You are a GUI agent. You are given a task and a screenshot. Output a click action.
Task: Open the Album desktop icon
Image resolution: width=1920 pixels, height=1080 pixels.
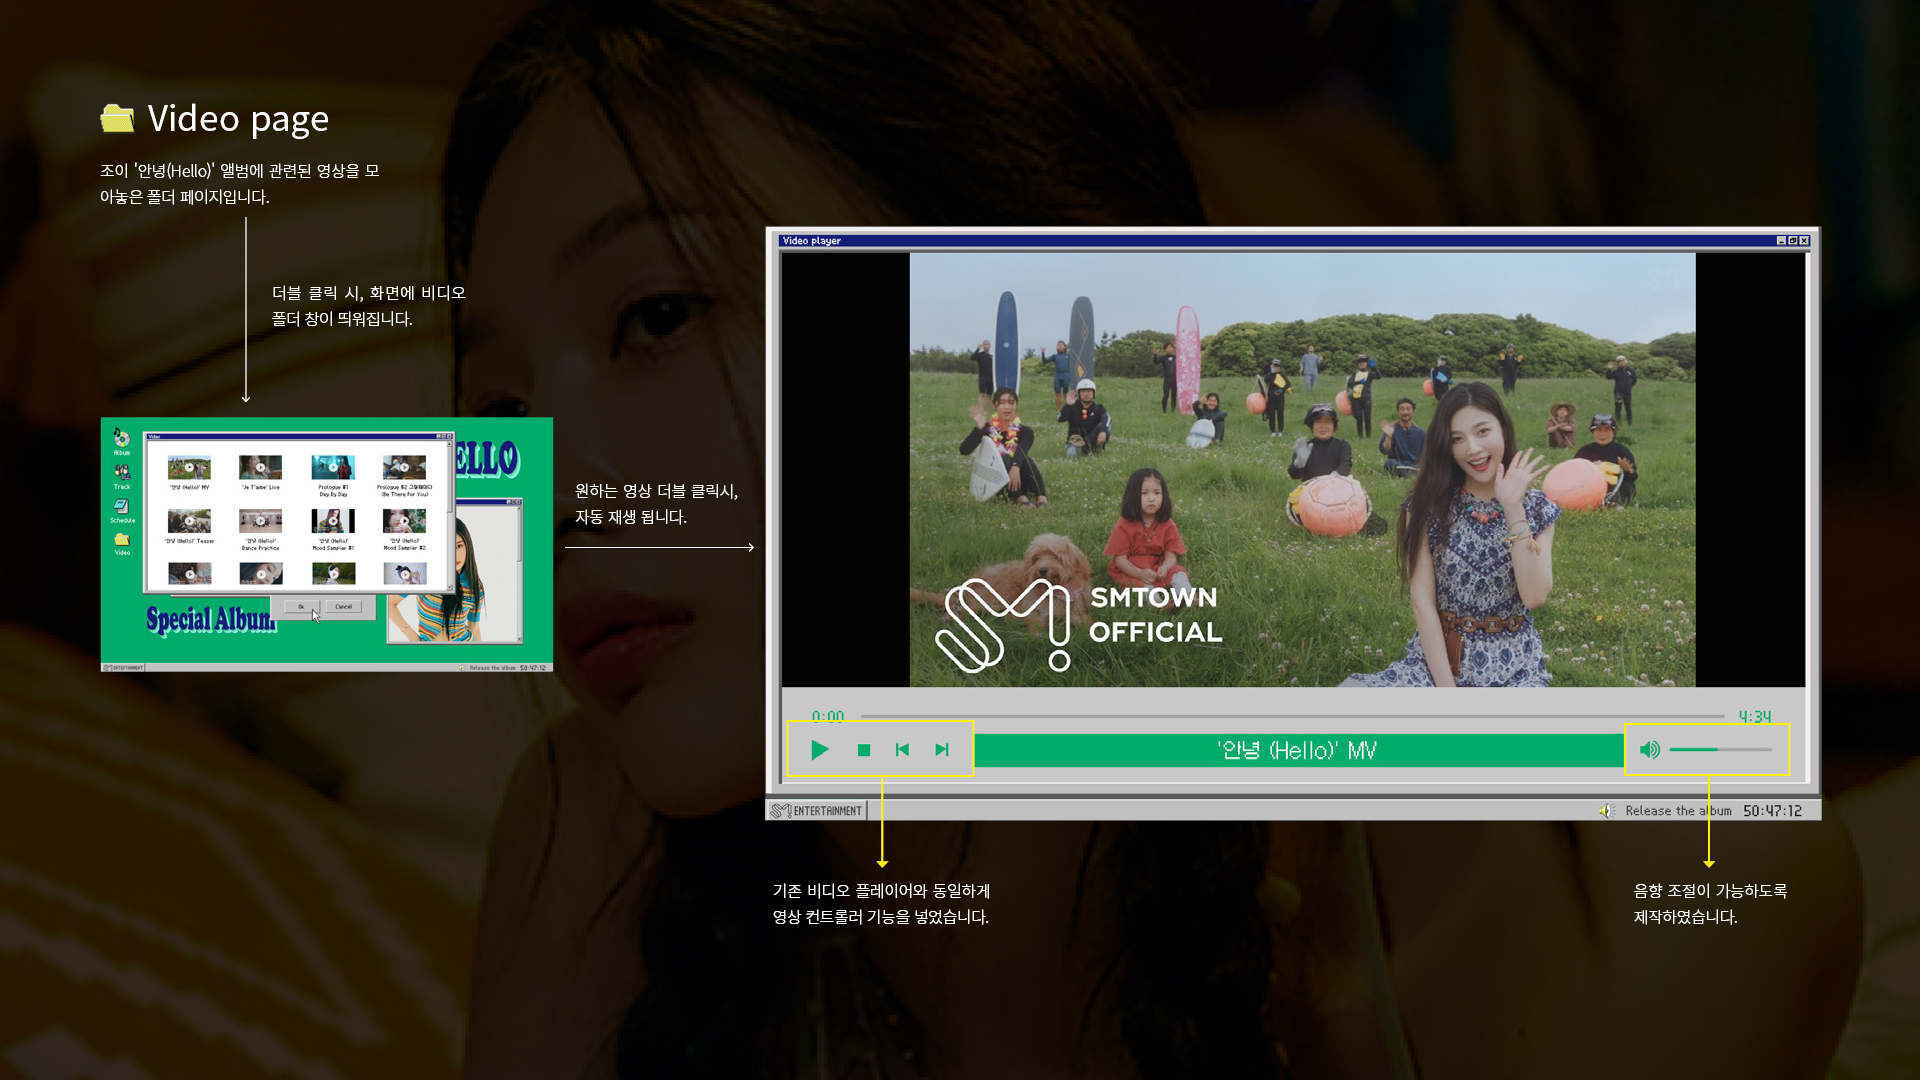click(x=122, y=442)
